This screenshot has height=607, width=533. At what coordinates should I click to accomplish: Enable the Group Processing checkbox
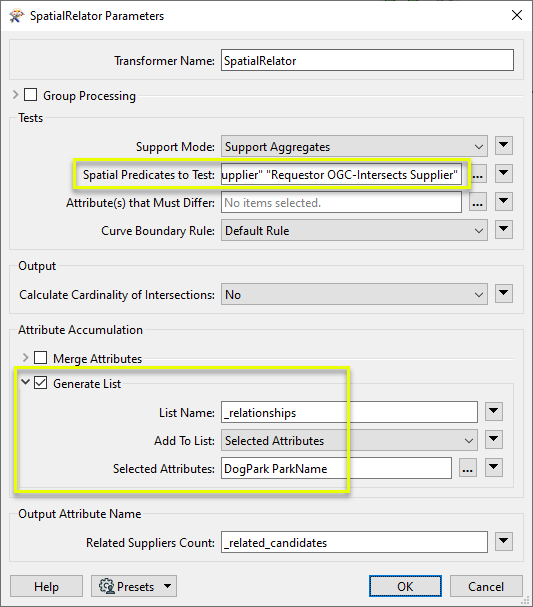coord(31,95)
